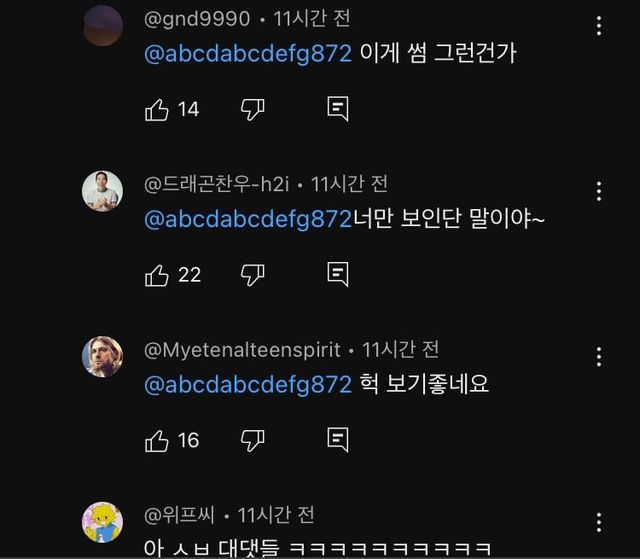Open the @gnd9990 channel name link
The width and height of the screenshot is (640, 559).
tap(198, 19)
